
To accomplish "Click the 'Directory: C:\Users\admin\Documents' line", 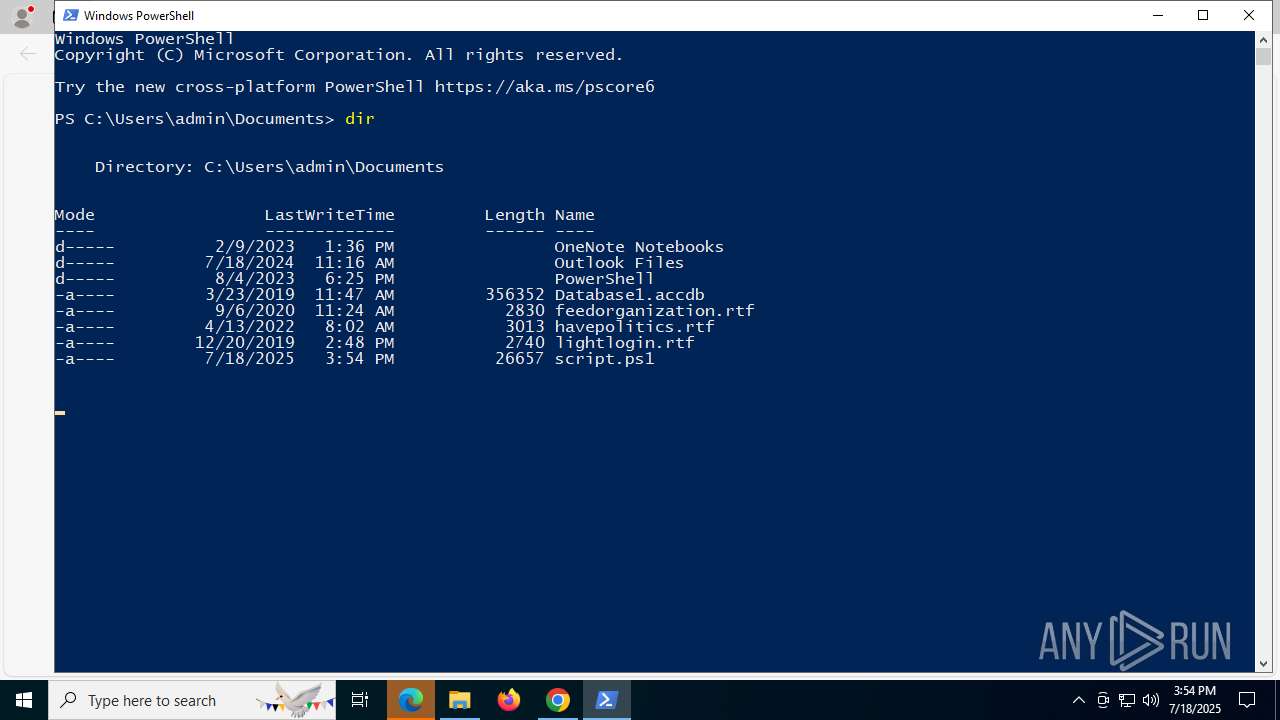I will (x=269, y=167).
